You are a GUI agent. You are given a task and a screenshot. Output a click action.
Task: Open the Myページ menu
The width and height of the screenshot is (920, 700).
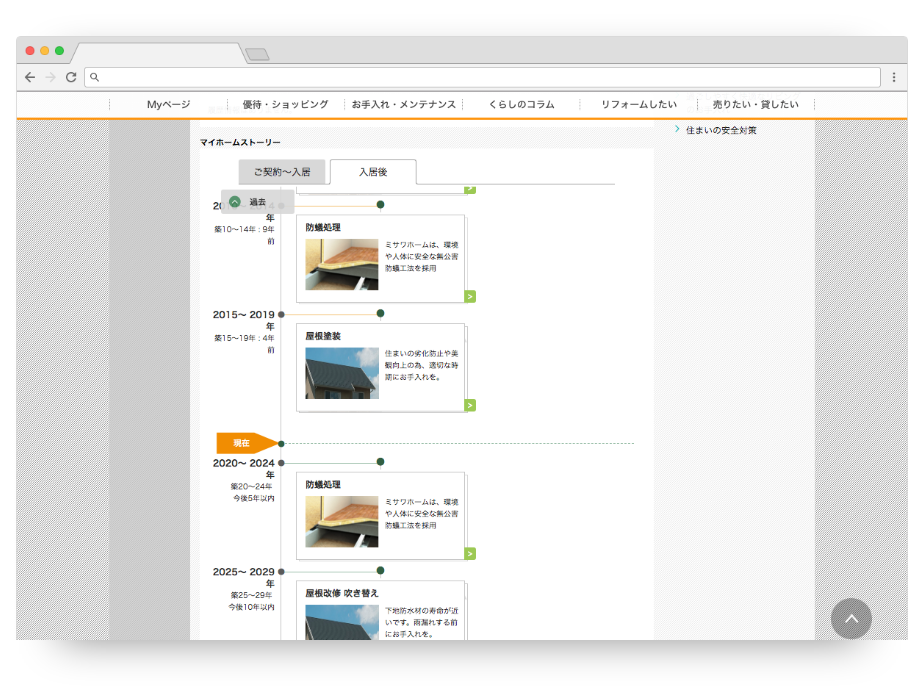168,104
